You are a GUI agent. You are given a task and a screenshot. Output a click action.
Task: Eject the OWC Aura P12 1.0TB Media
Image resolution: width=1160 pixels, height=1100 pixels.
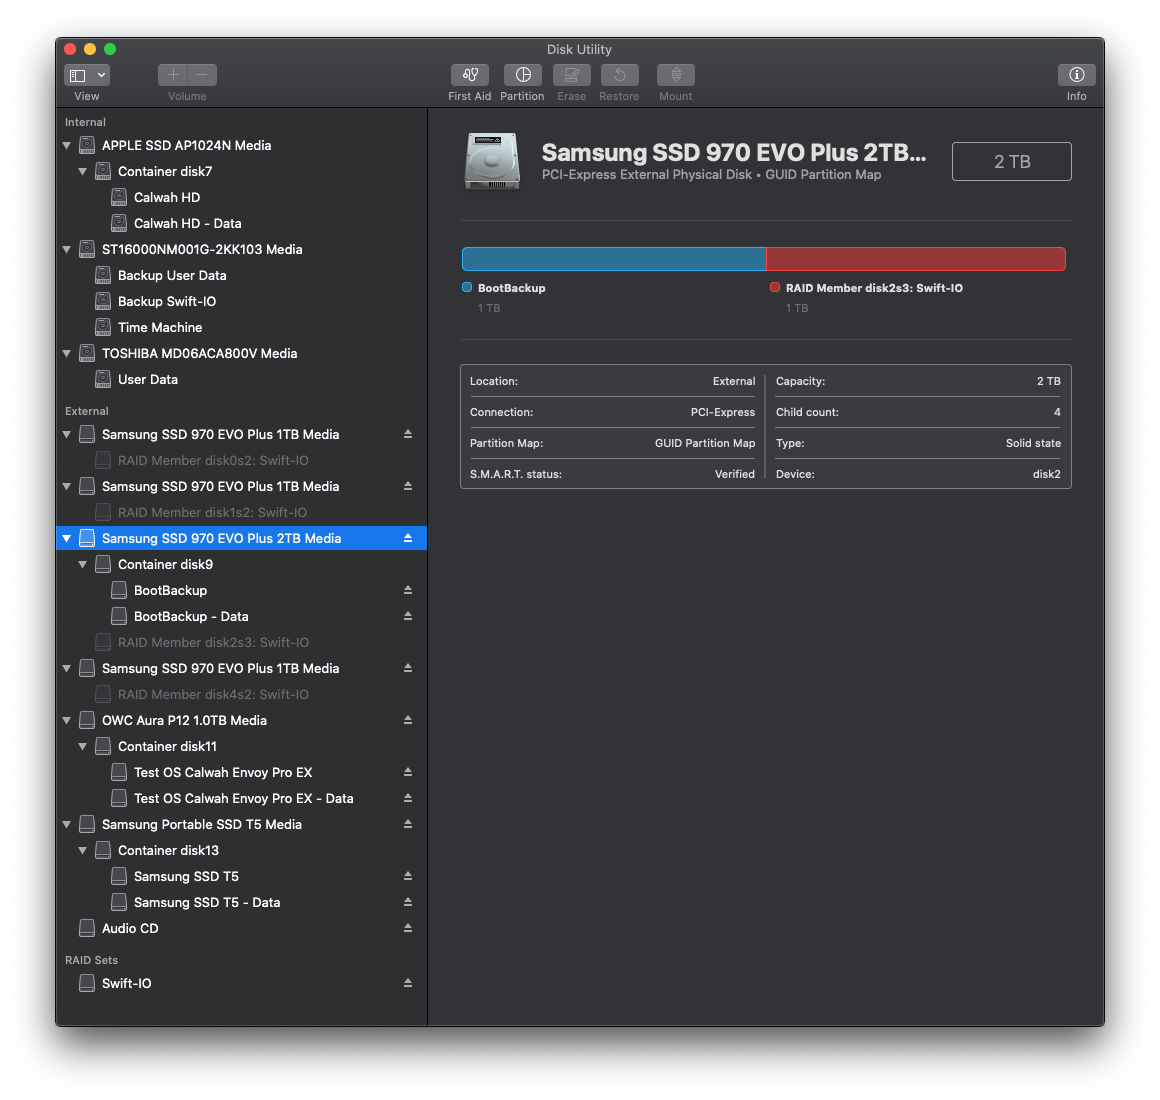coord(408,721)
